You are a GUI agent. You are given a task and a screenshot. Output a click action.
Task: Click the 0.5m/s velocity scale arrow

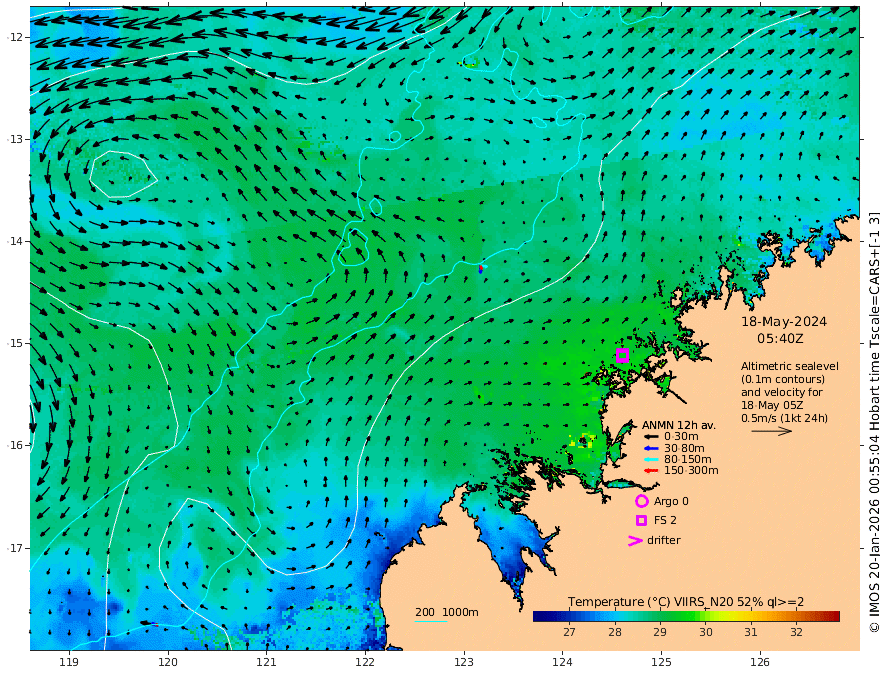tap(772, 431)
